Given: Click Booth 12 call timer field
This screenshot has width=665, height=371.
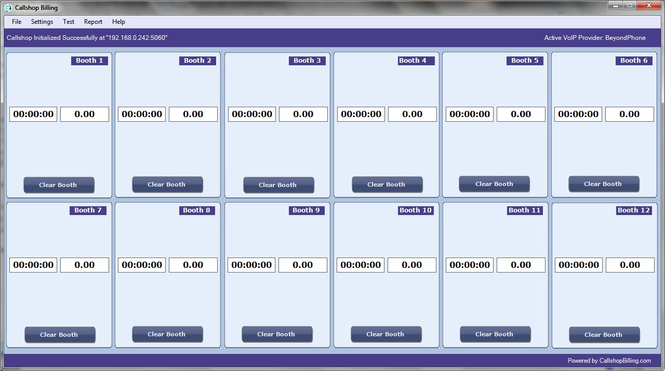Looking at the screenshot, I should (578, 265).
